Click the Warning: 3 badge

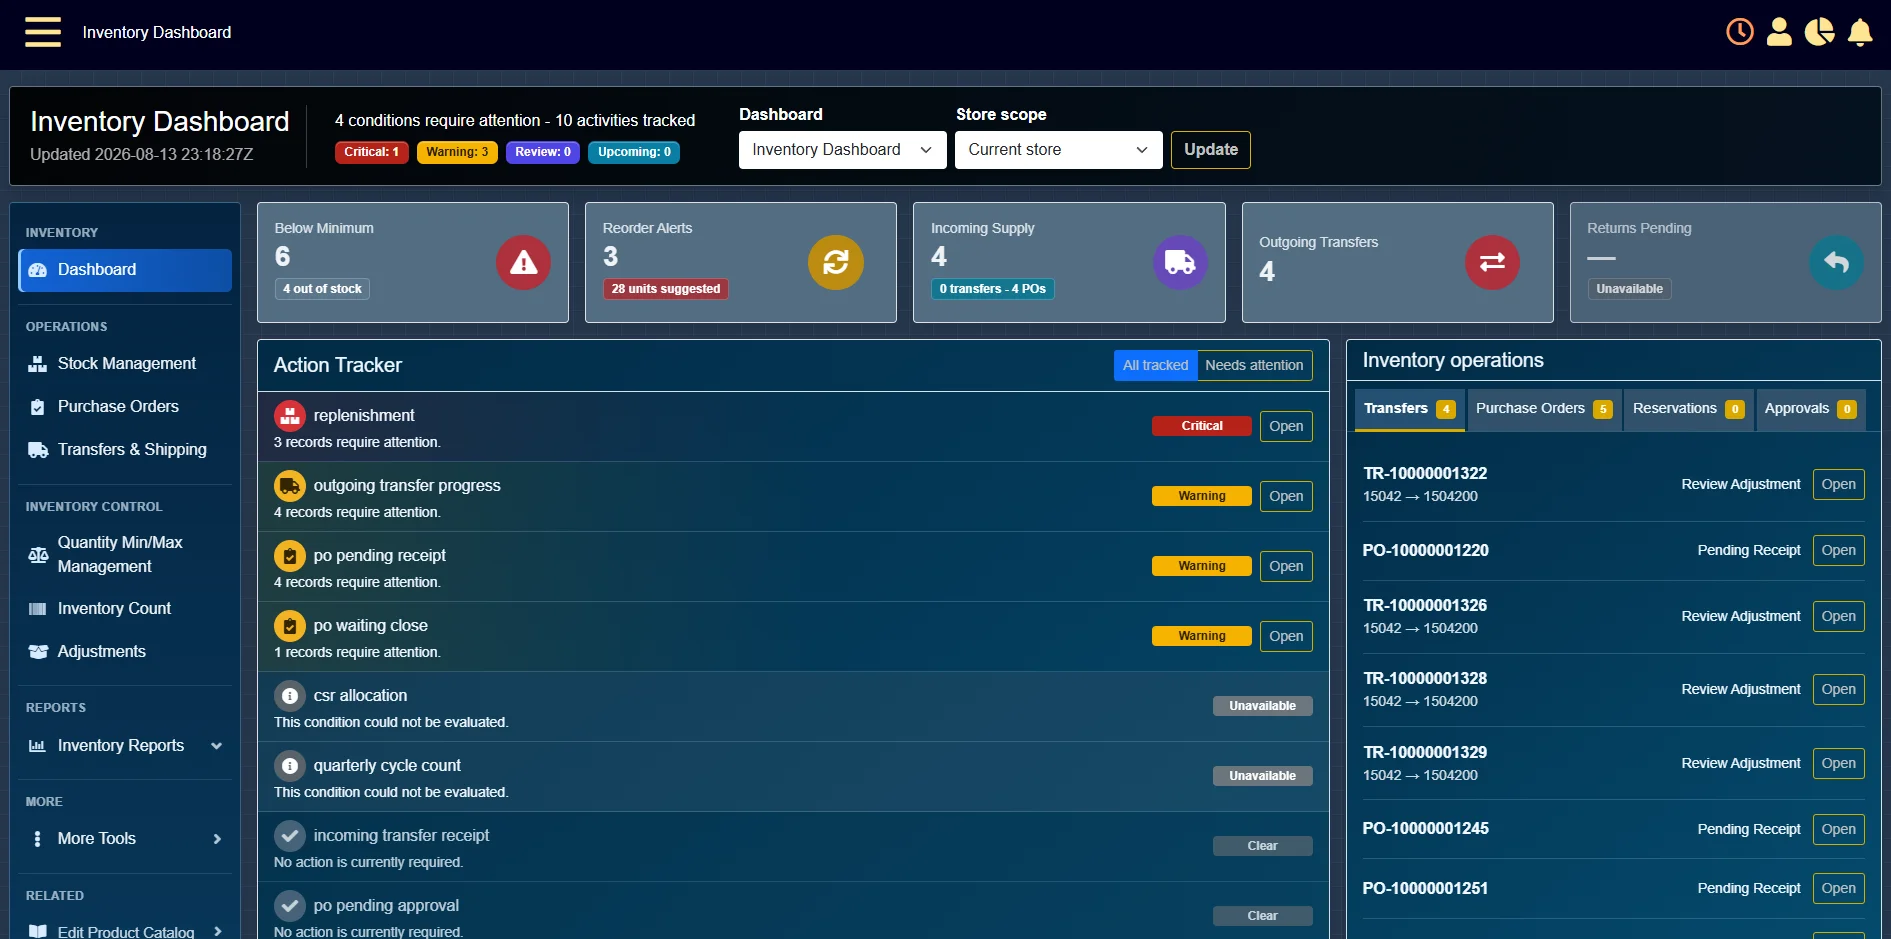point(457,152)
